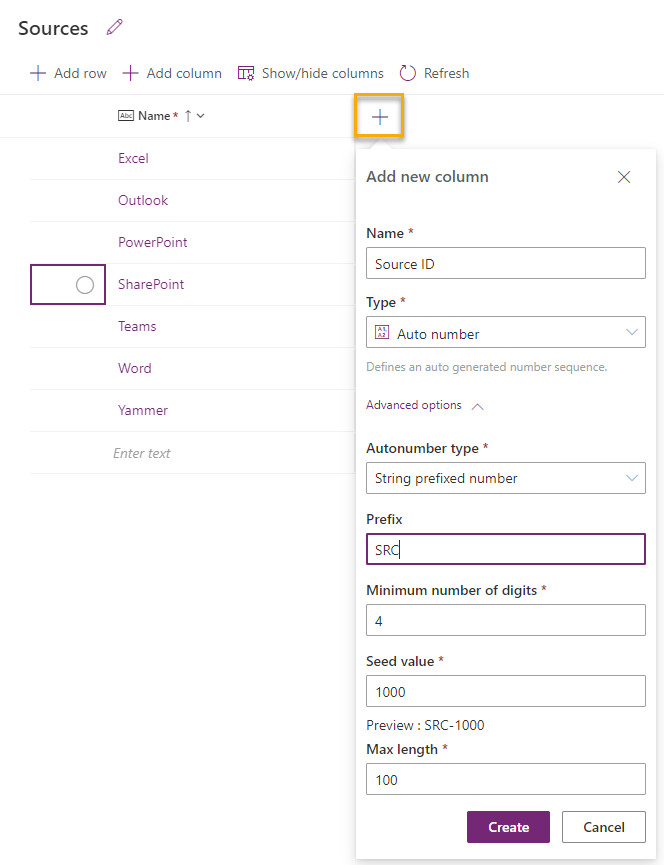This screenshot has height=865, width=664.
Task: Collapse Advanced options
Action: coord(425,405)
